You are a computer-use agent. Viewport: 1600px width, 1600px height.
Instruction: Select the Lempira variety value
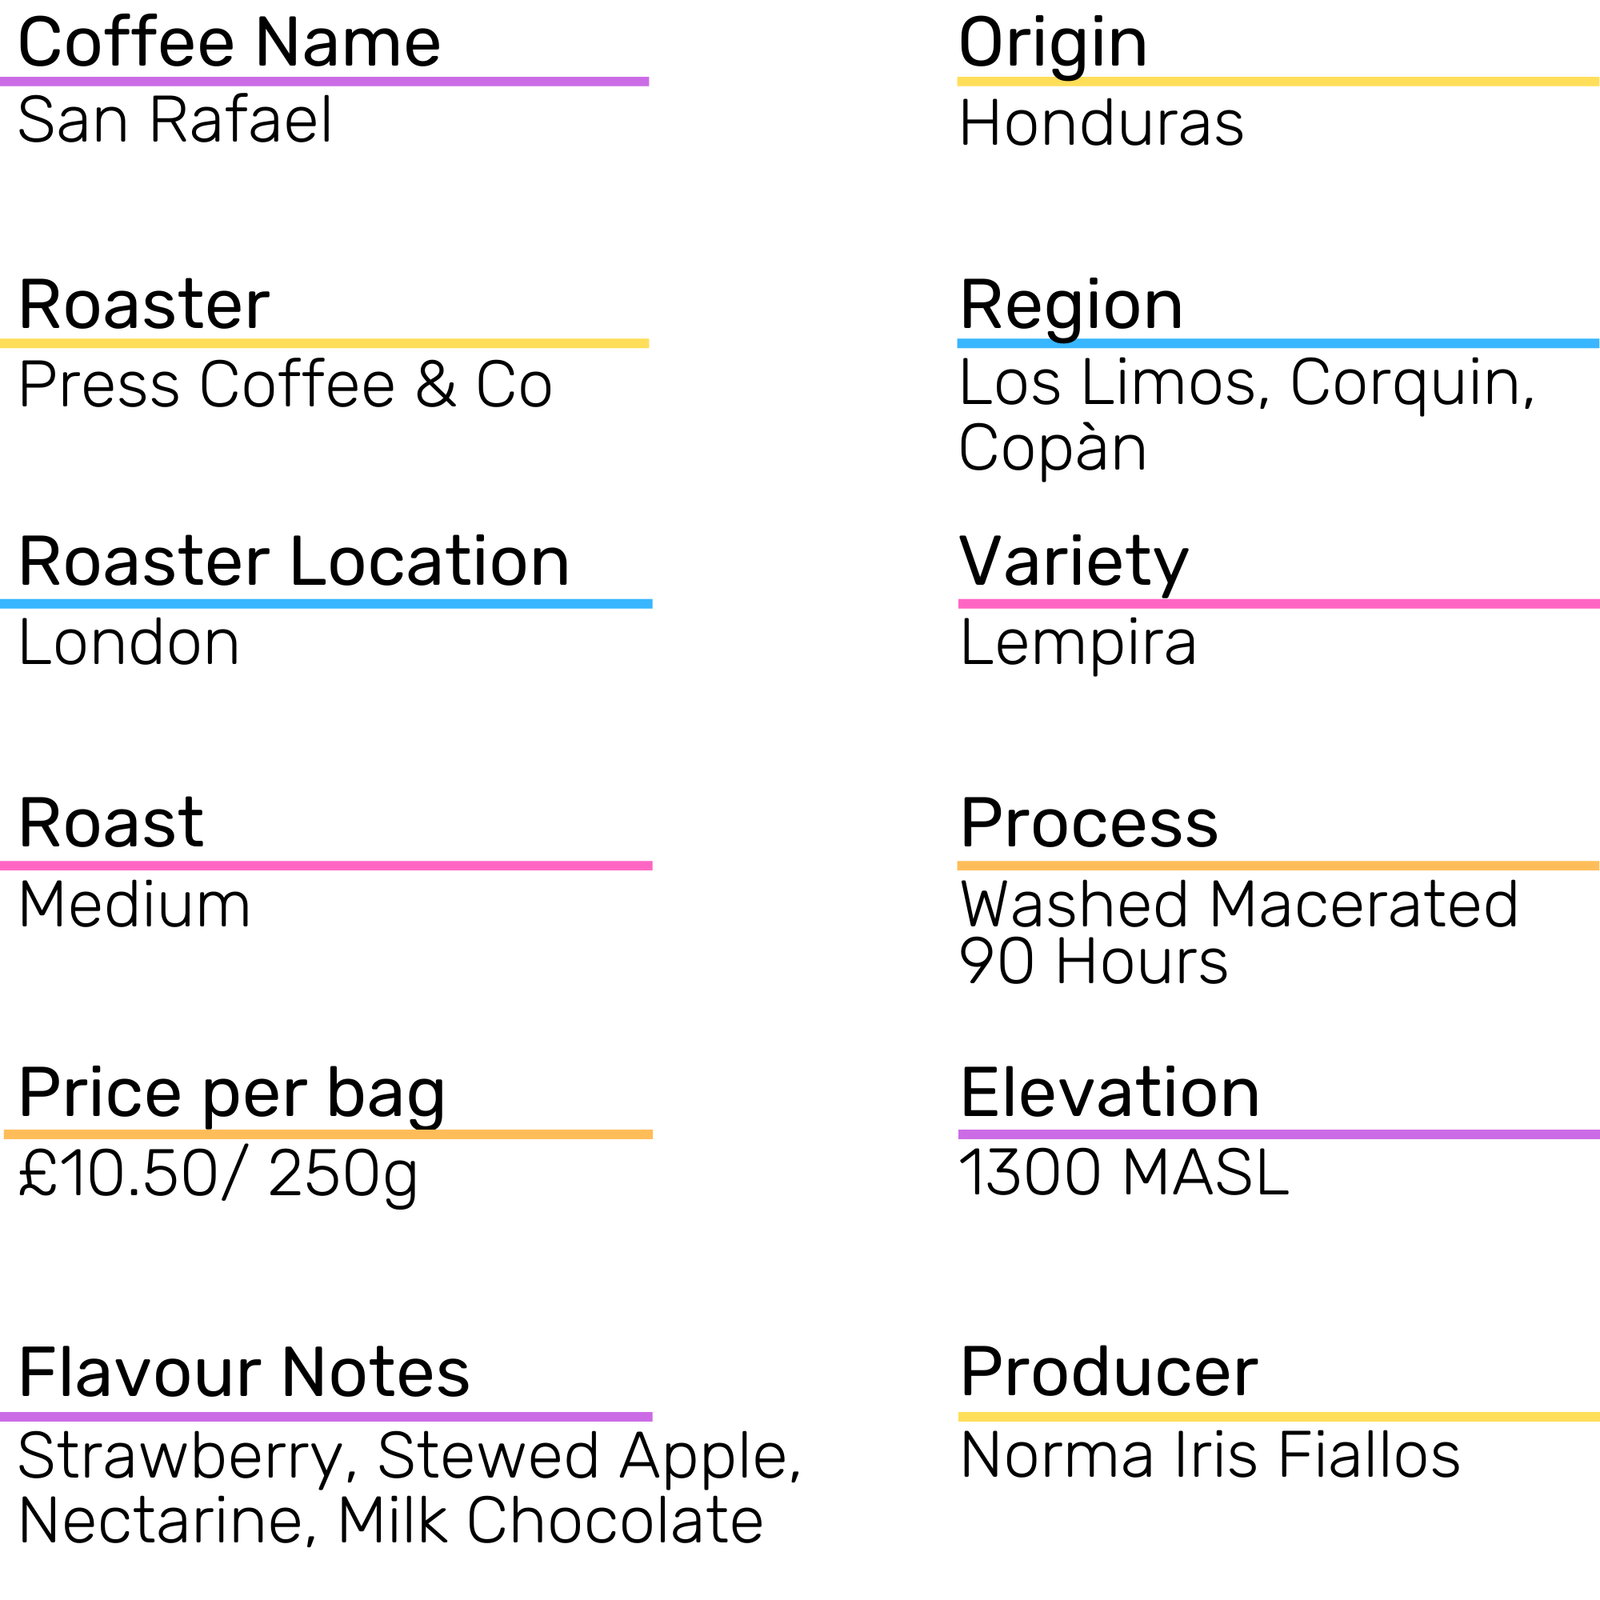[1078, 643]
